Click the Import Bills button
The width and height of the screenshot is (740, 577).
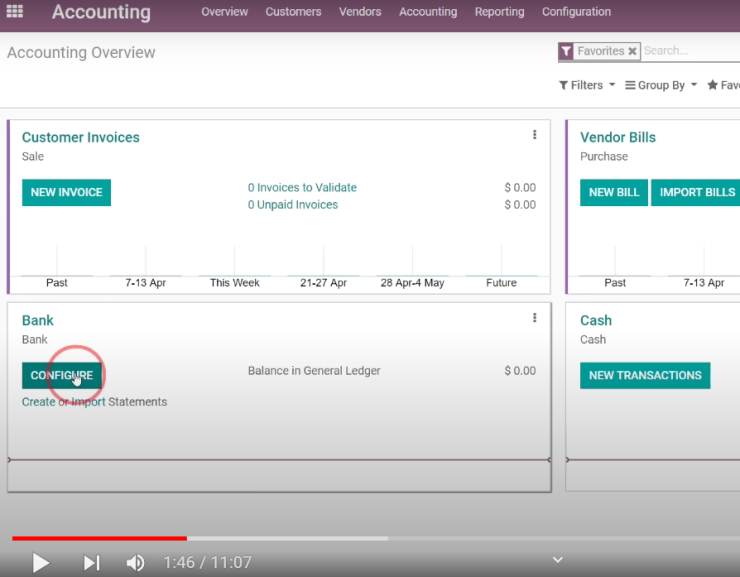tap(697, 192)
